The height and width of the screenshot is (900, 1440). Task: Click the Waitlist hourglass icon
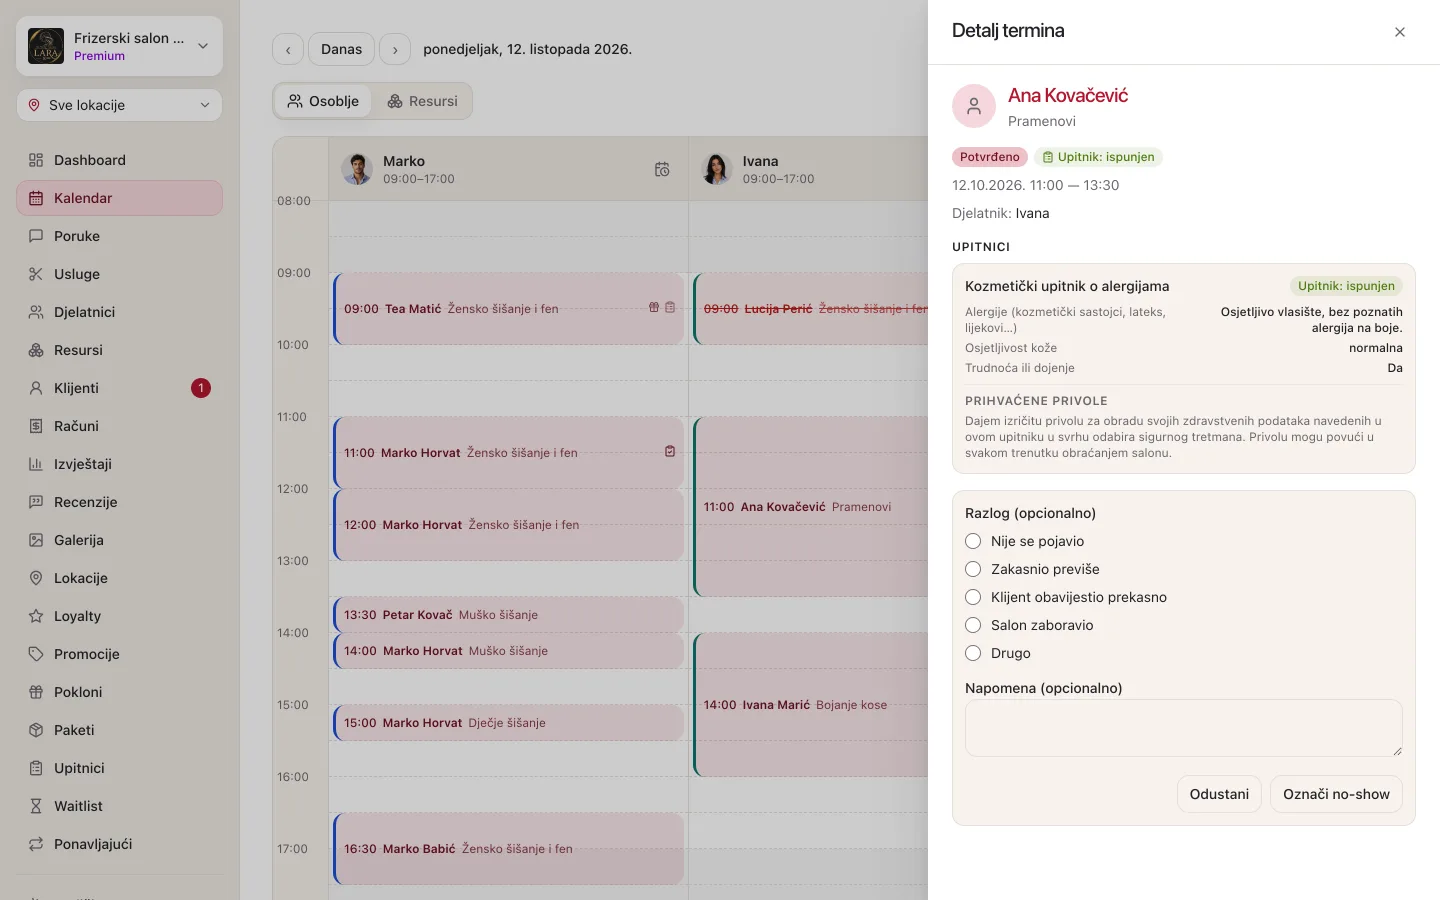click(x=36, y=806)
